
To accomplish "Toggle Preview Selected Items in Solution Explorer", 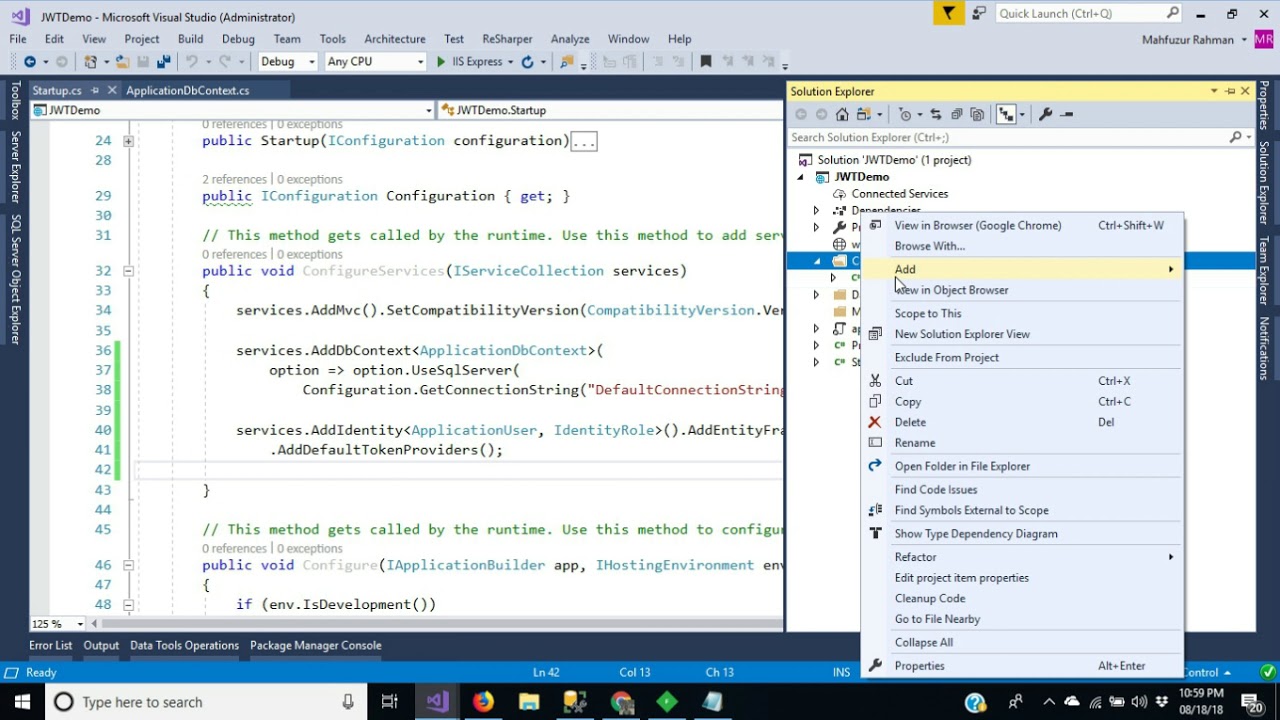I will pos(1067,114).
